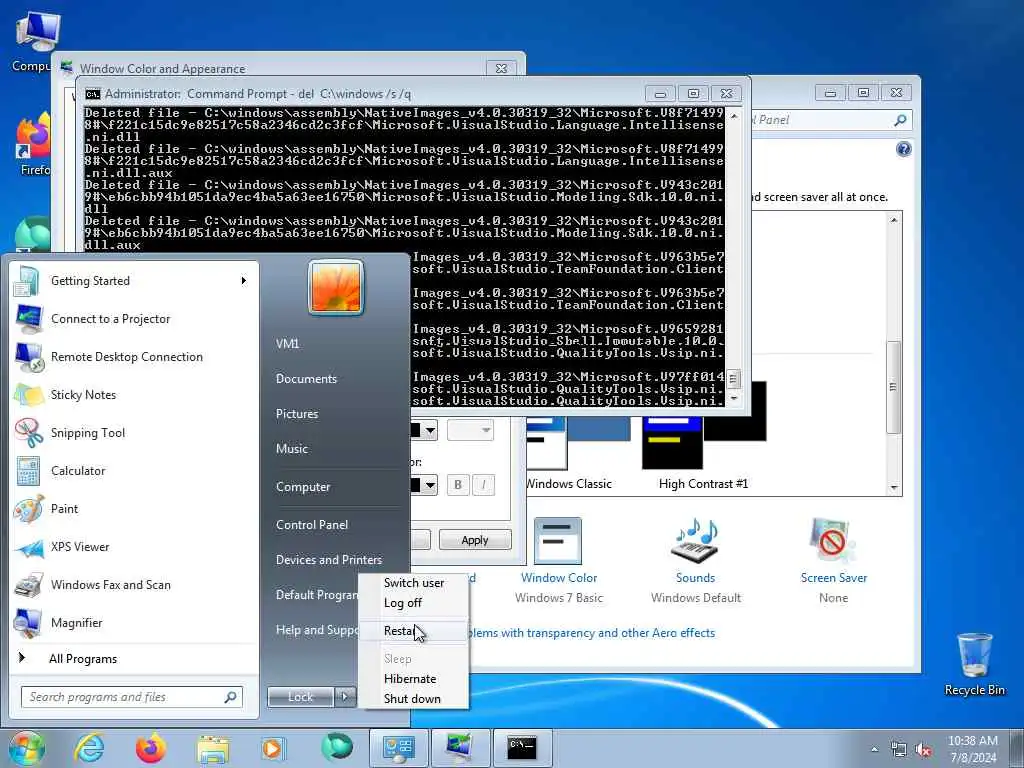Click the muted volume tray icon
1024x768 pixels.
923,750
